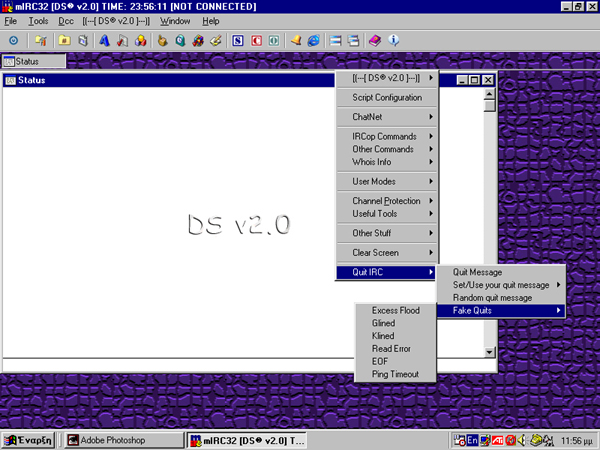This screenshot has height=450, width=600.
Task: Choose Script Configuration from the popup menu
Action: coord(387,98)
